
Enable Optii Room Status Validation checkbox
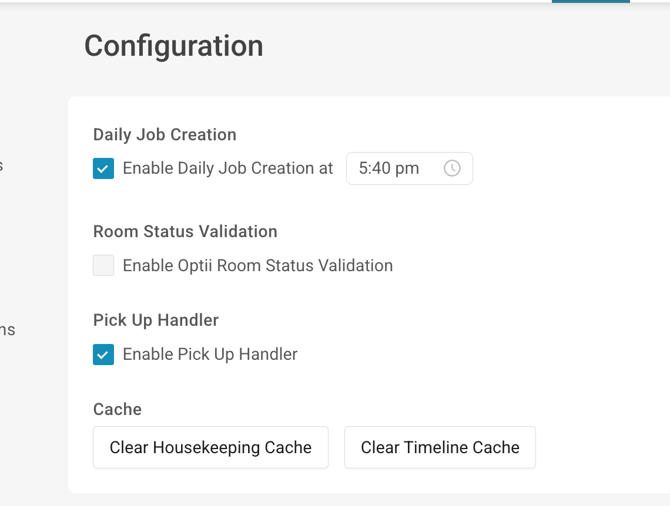pyautogui.click(x=103, y=265)
